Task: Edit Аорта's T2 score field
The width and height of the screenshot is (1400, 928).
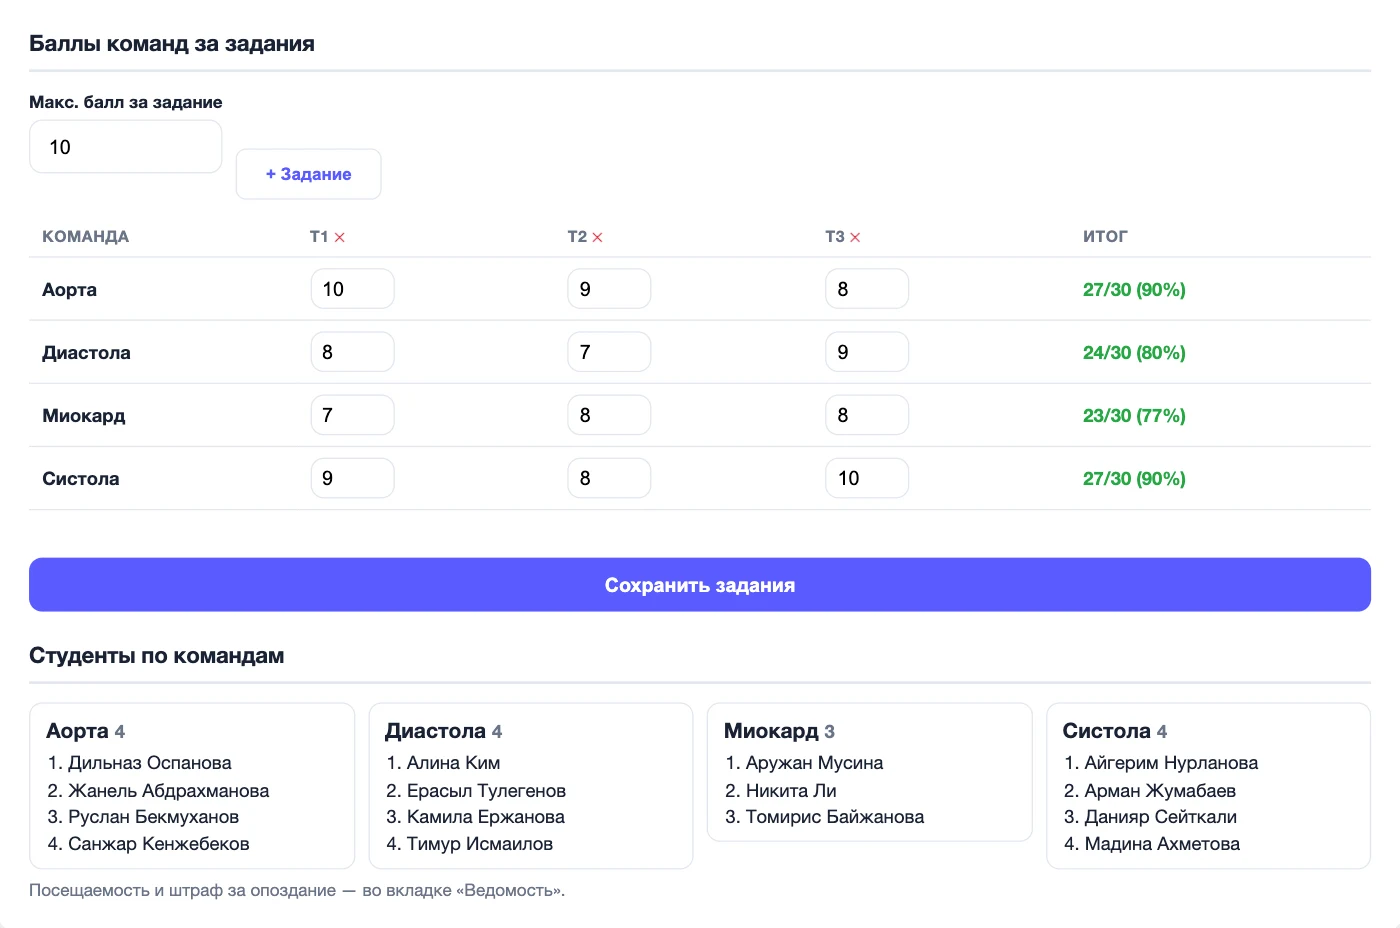Action: pos(609,289)
